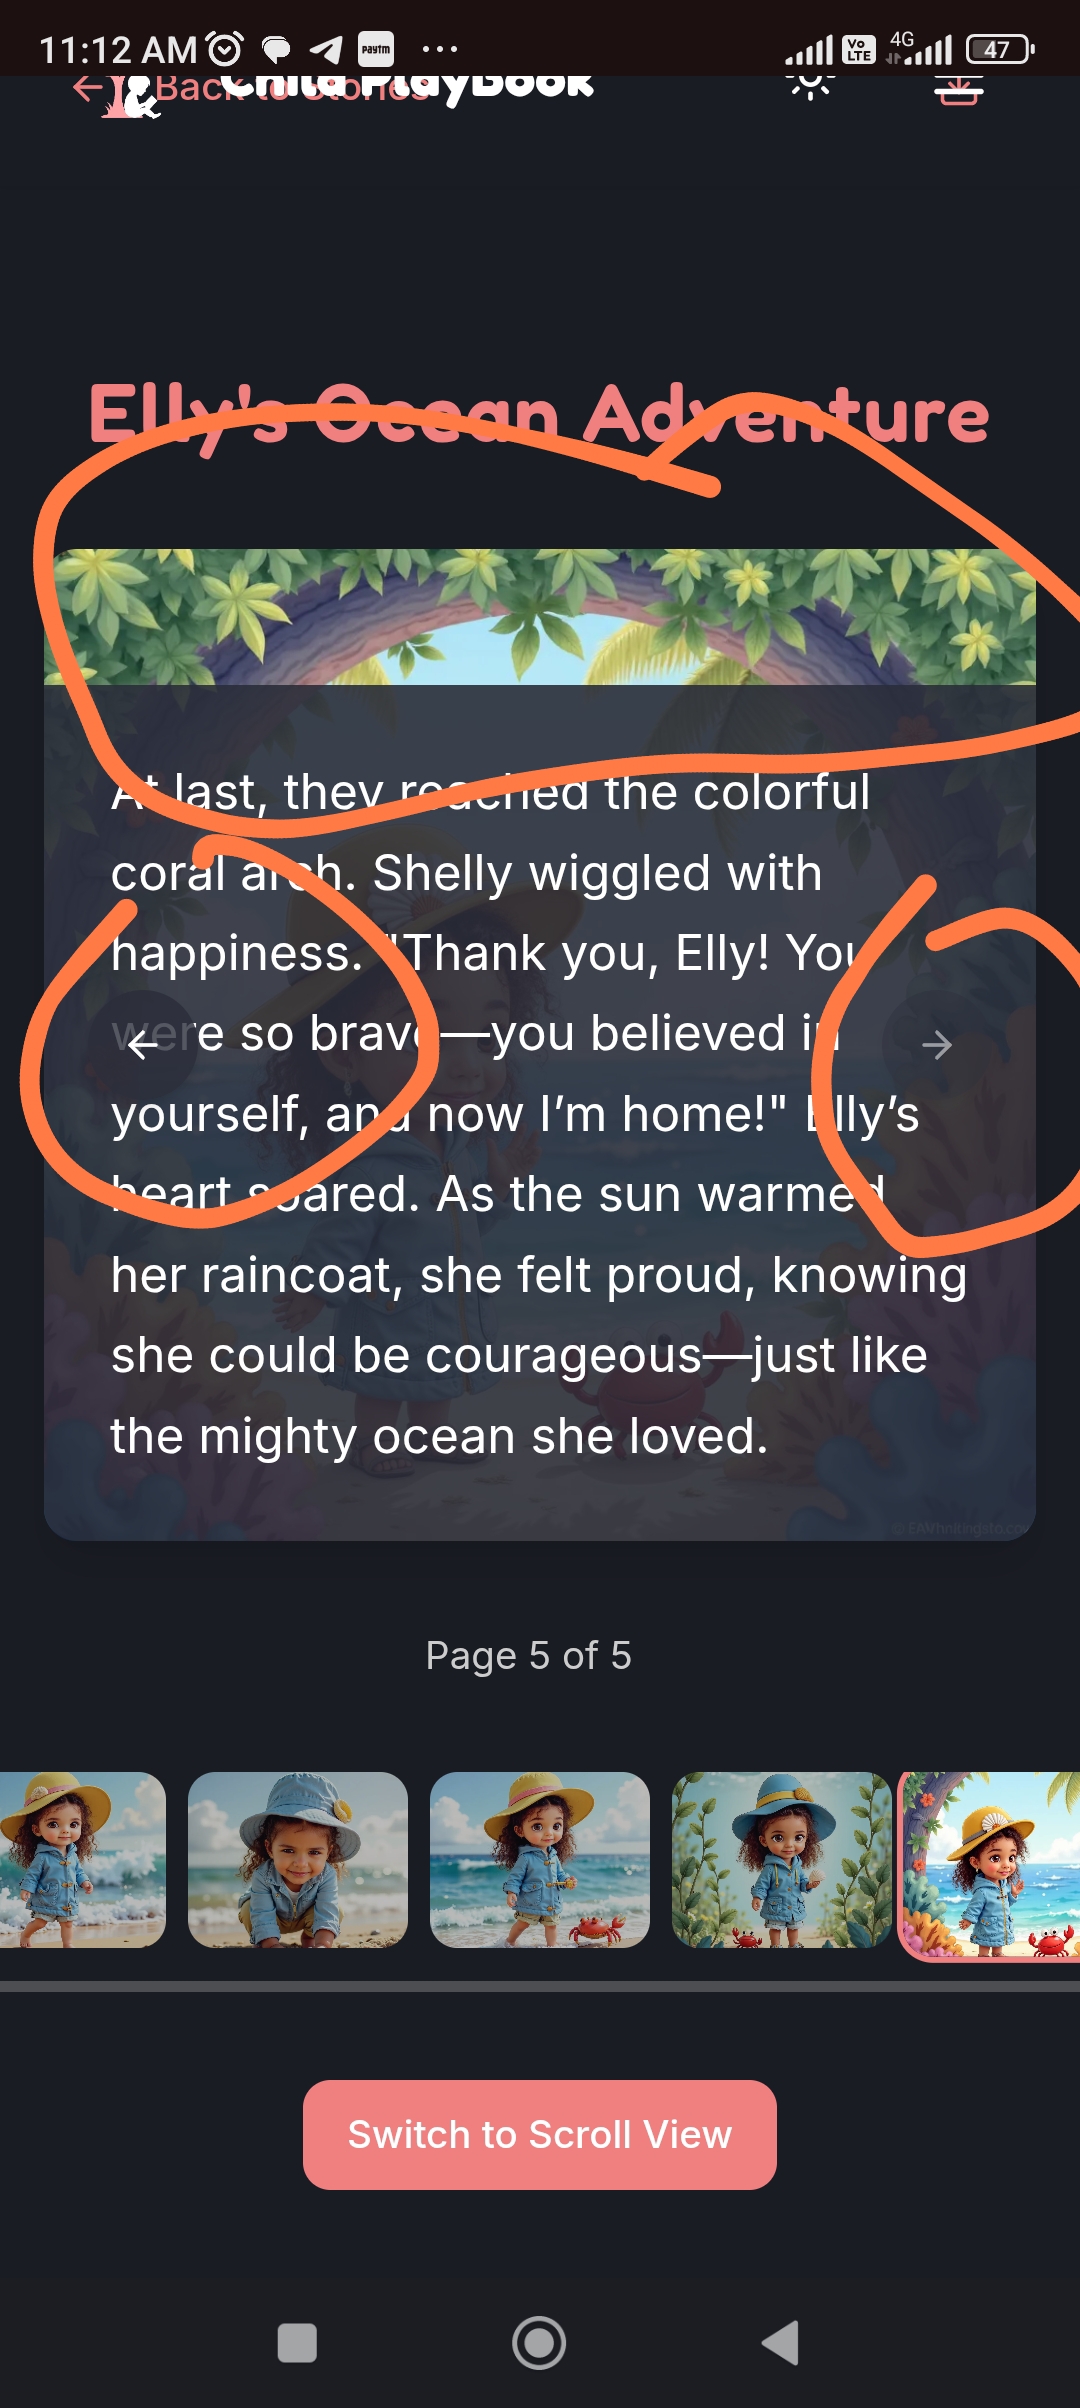Tap the Back to Stories arrow
The image size is (1080, 2408).
tap(87, 89)
